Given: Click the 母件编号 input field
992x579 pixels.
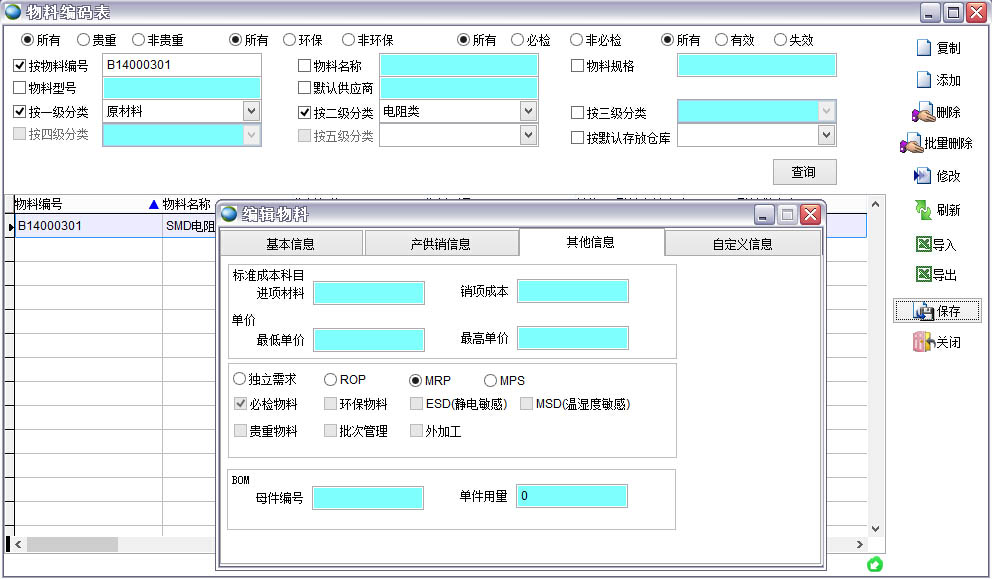Looking at the screenshot, I should coord(368,496).
